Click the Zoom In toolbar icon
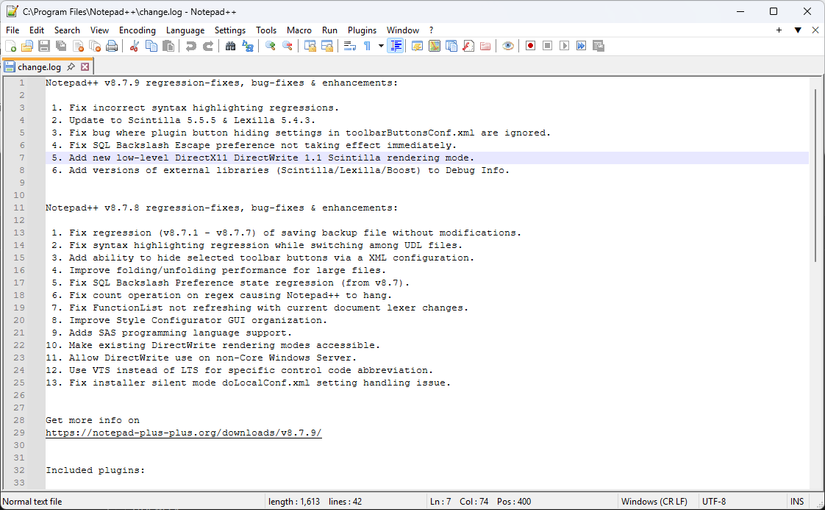 point(270,46)
